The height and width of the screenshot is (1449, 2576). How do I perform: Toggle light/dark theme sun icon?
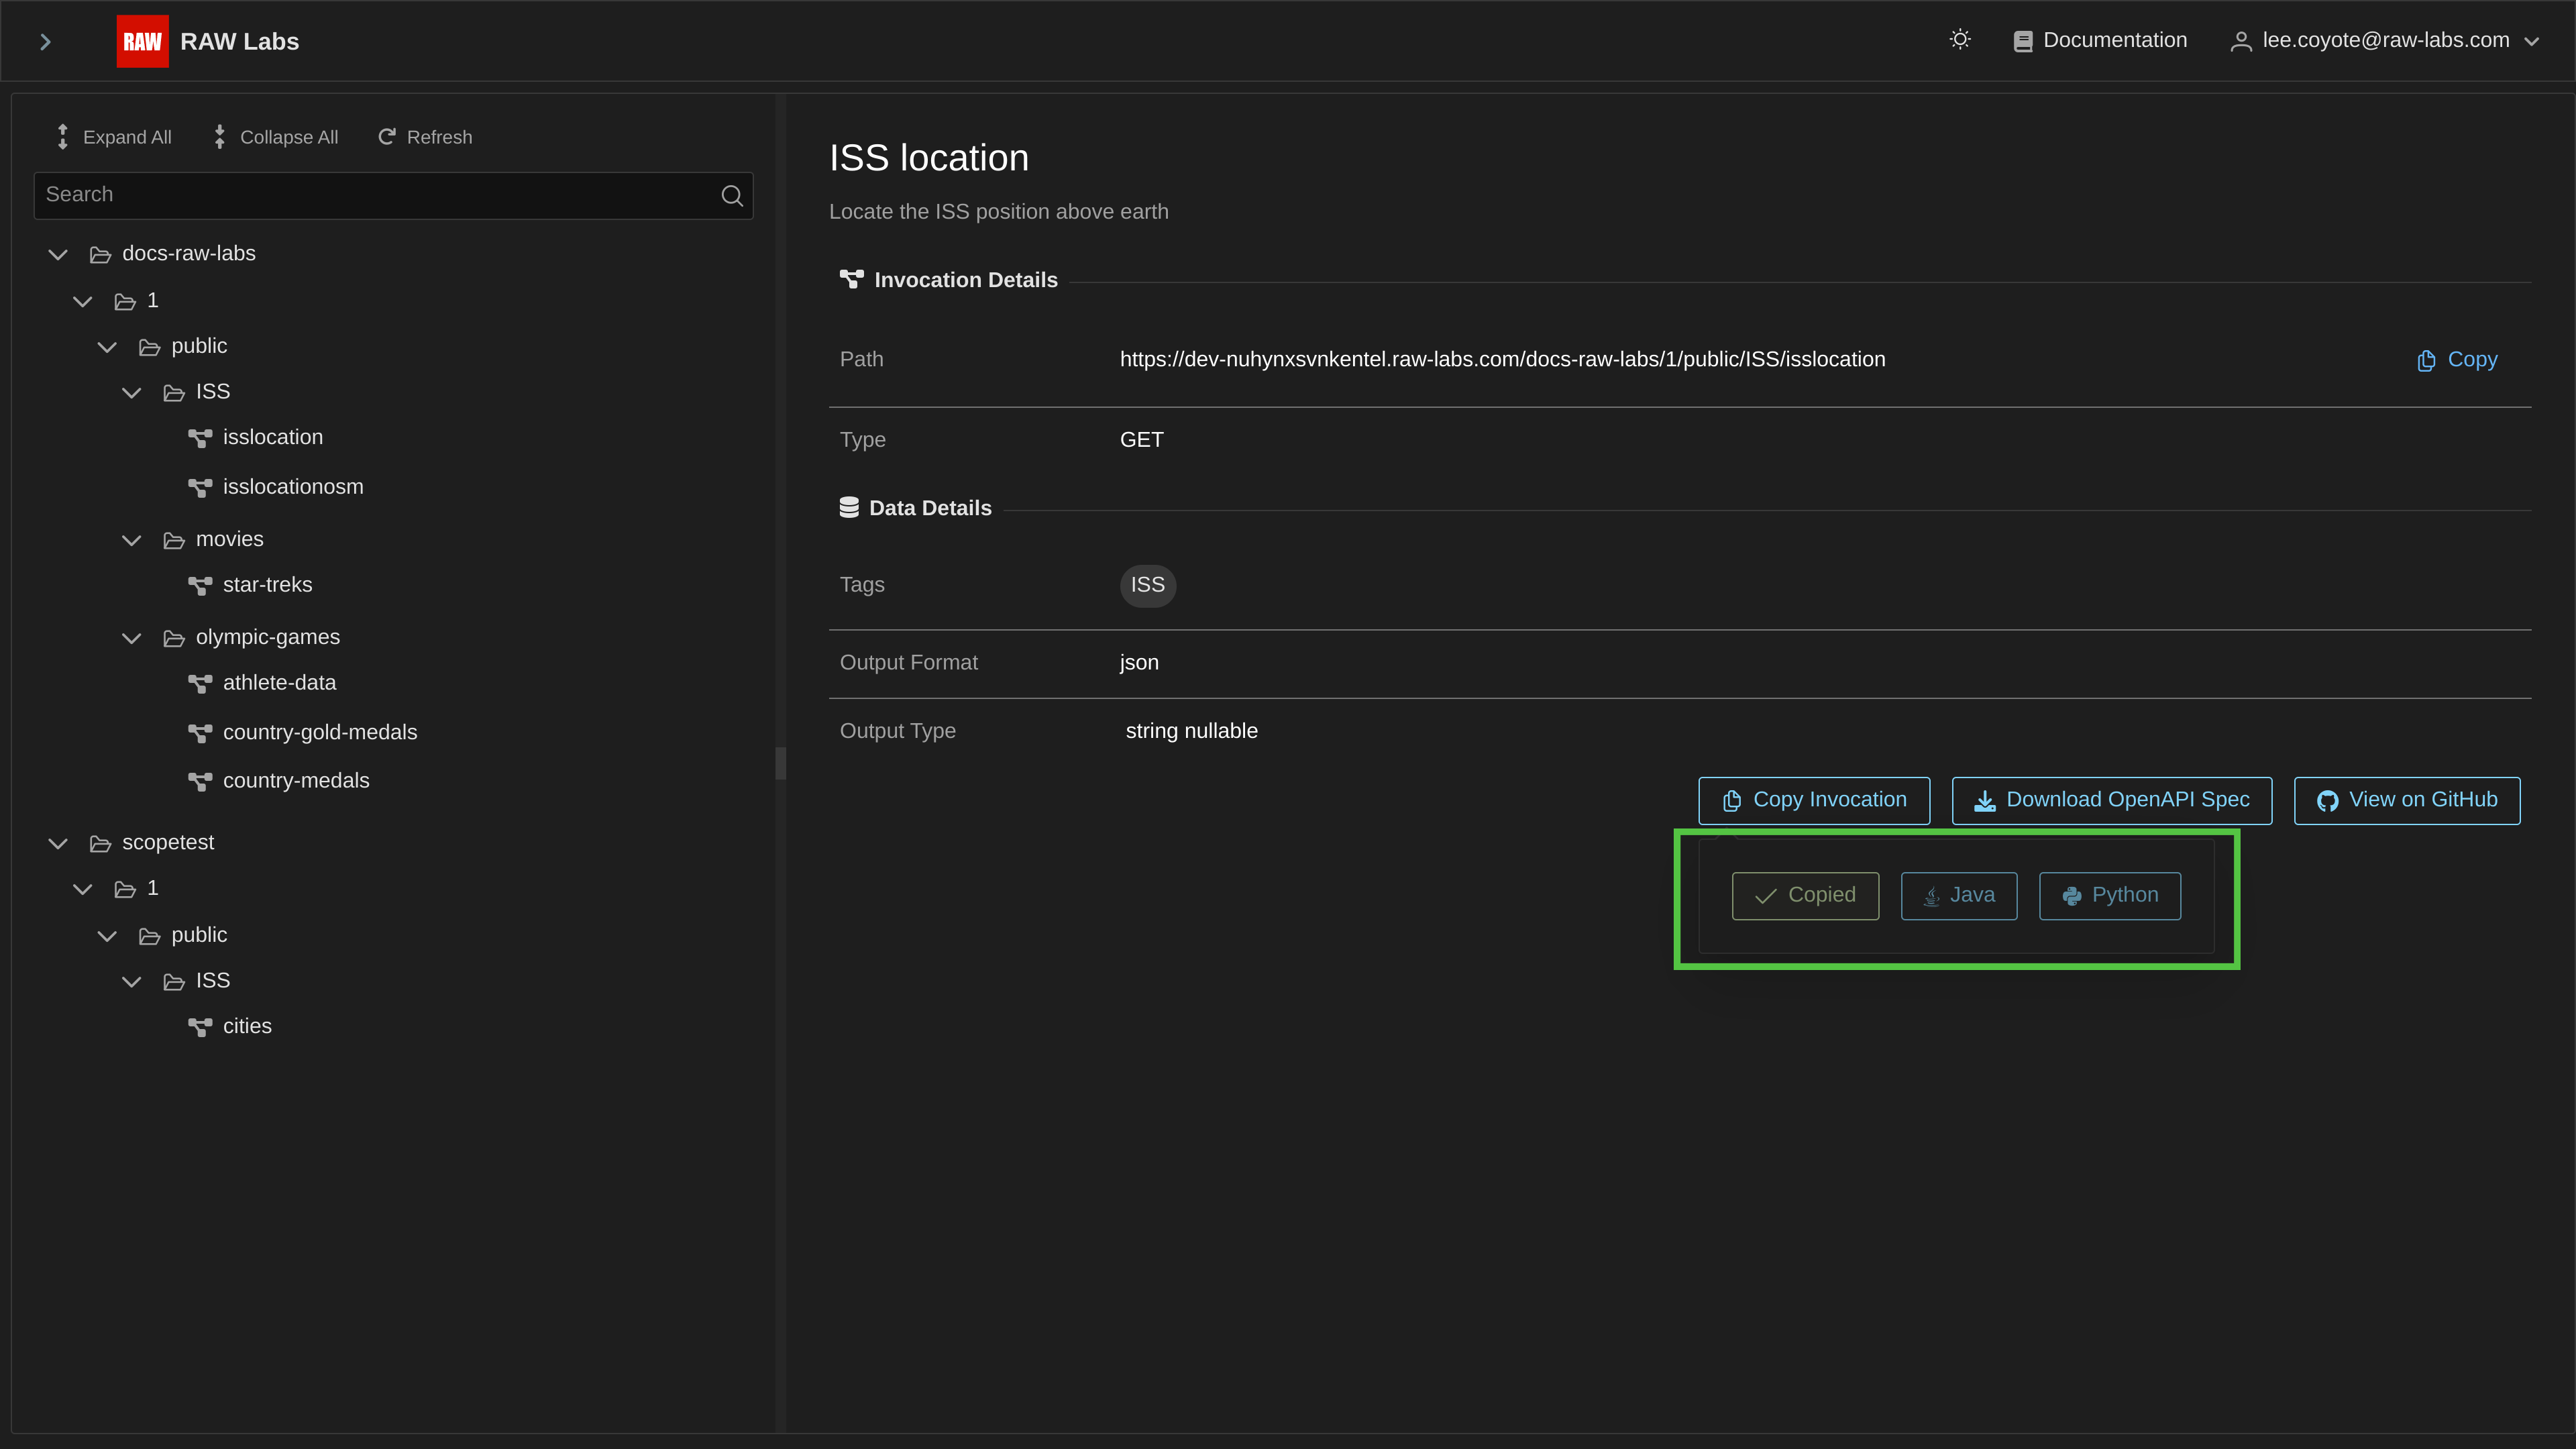(x=1960, y=40)
